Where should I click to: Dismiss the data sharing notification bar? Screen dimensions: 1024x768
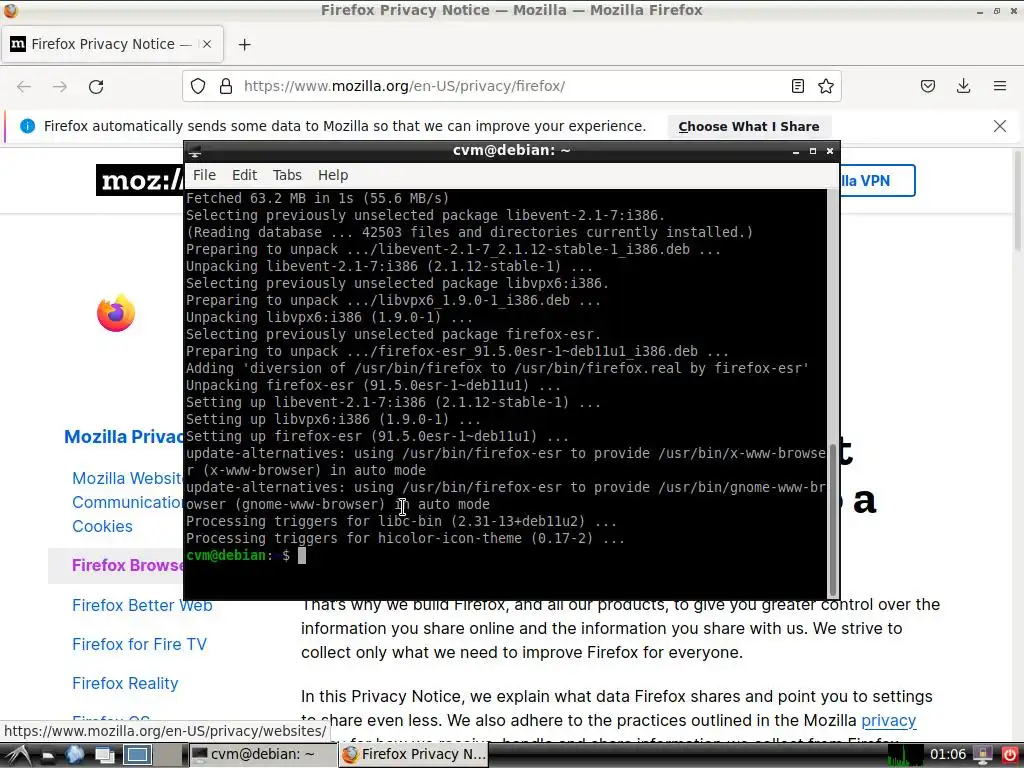1000,126
